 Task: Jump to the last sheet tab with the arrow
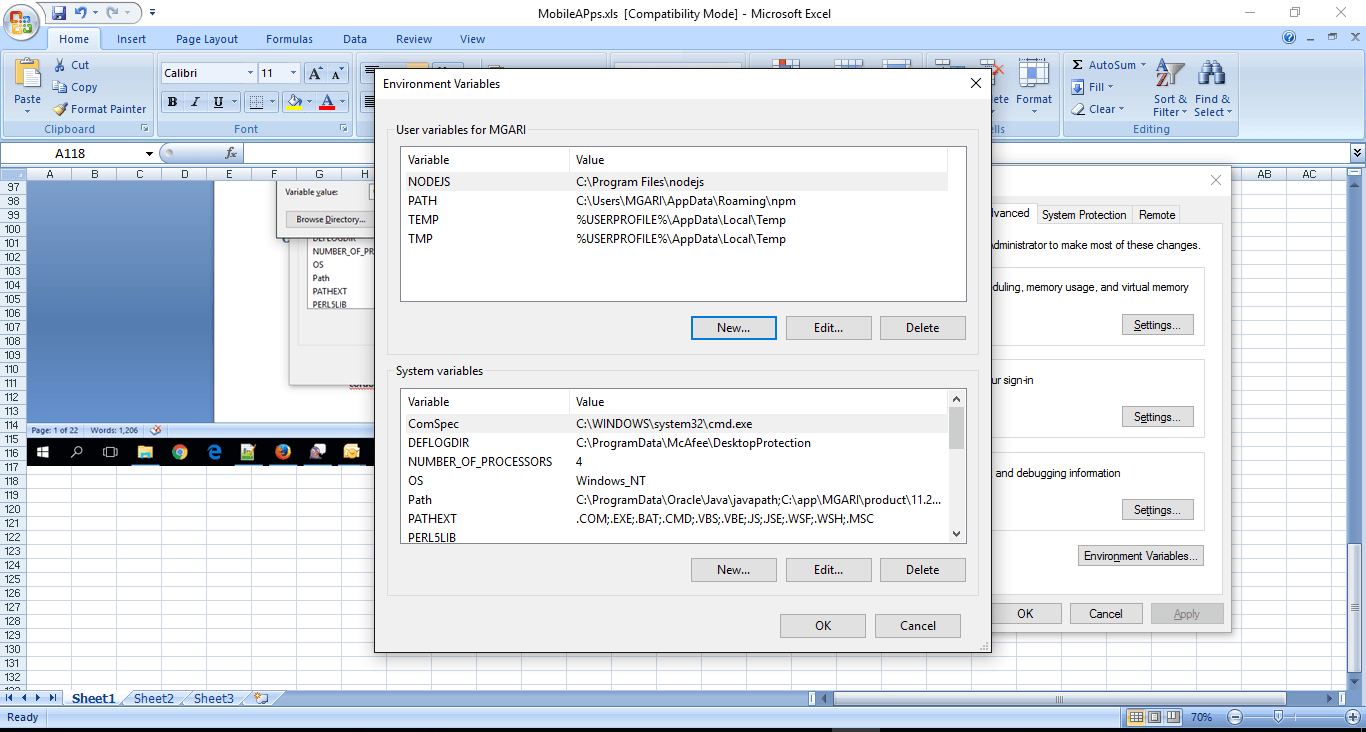(x=53, y=698)
